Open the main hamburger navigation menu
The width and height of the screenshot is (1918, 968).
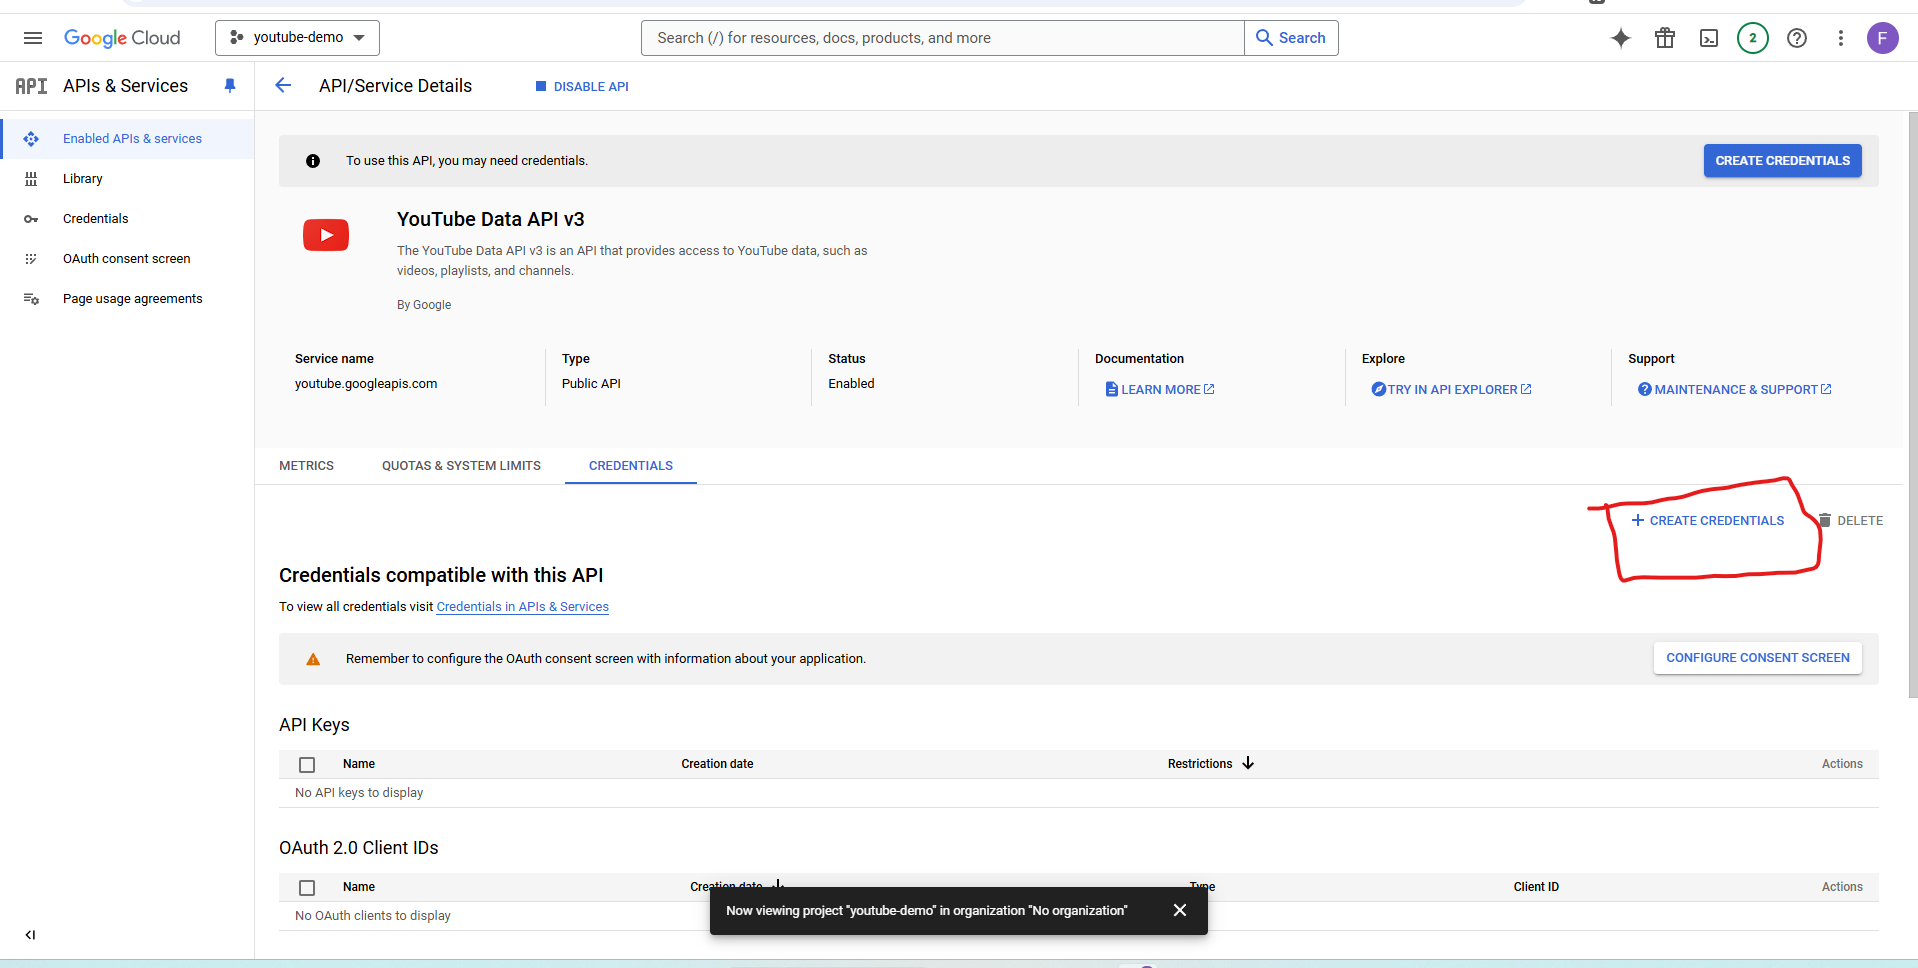point(32,38)
